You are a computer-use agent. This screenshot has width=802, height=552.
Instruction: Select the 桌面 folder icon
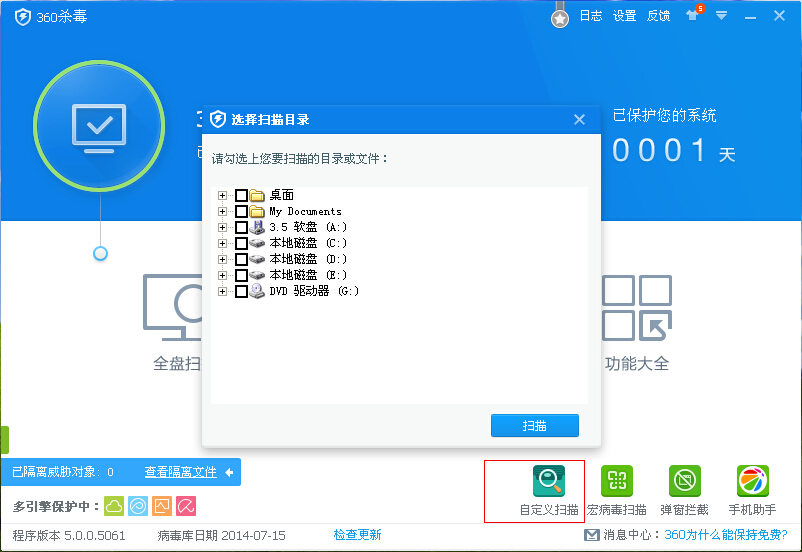point(257,195)
